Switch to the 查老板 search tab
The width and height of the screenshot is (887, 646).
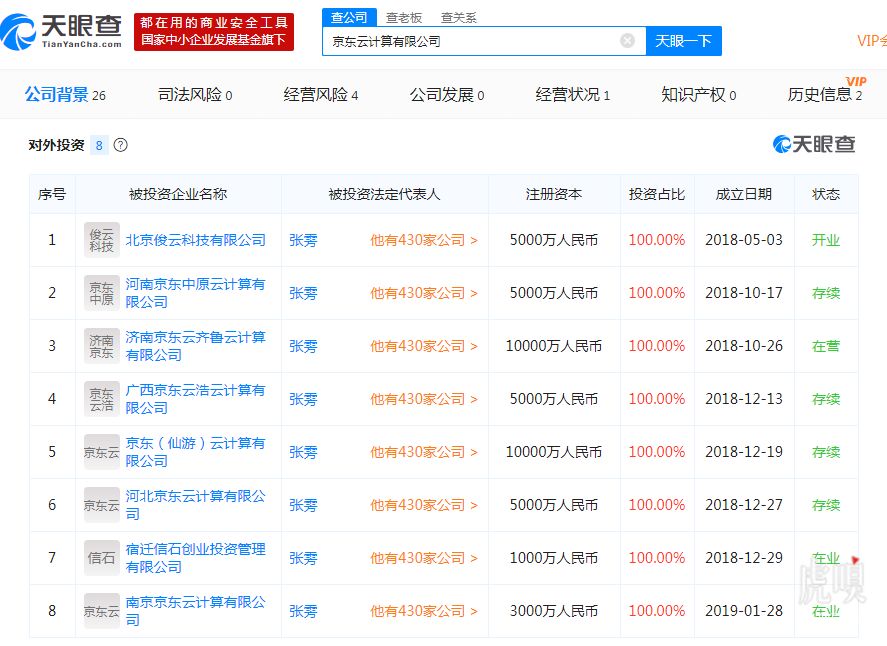[404, 18]
